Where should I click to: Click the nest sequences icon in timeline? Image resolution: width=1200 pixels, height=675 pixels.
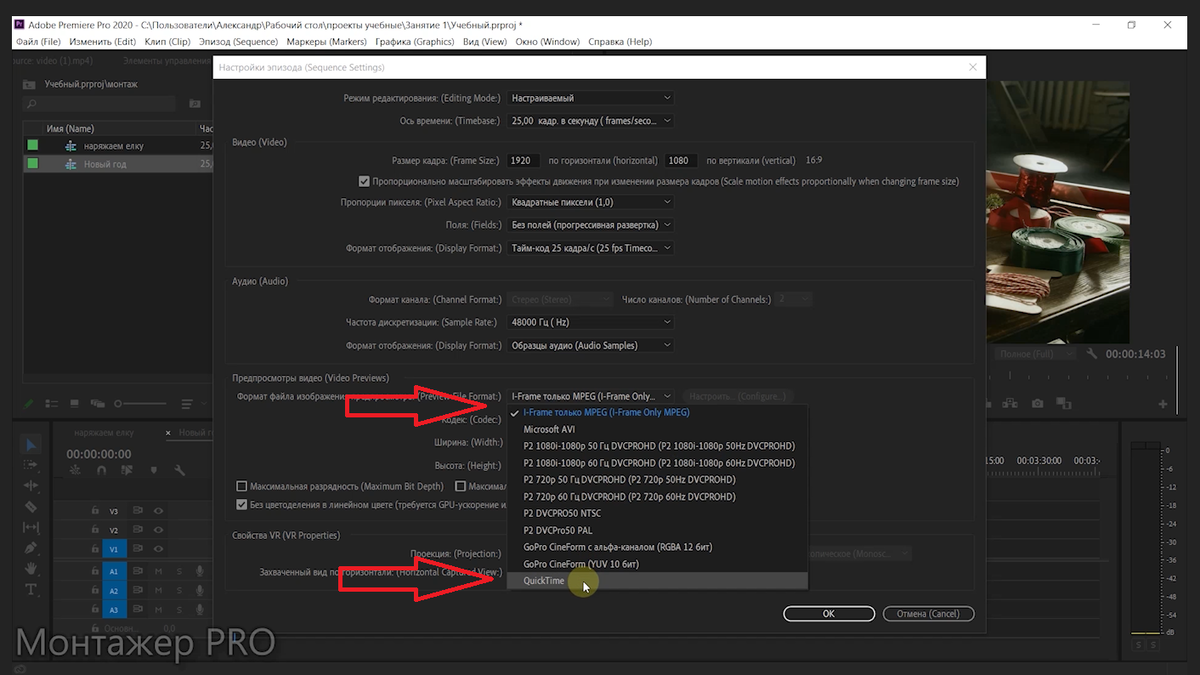click(74, 470)
